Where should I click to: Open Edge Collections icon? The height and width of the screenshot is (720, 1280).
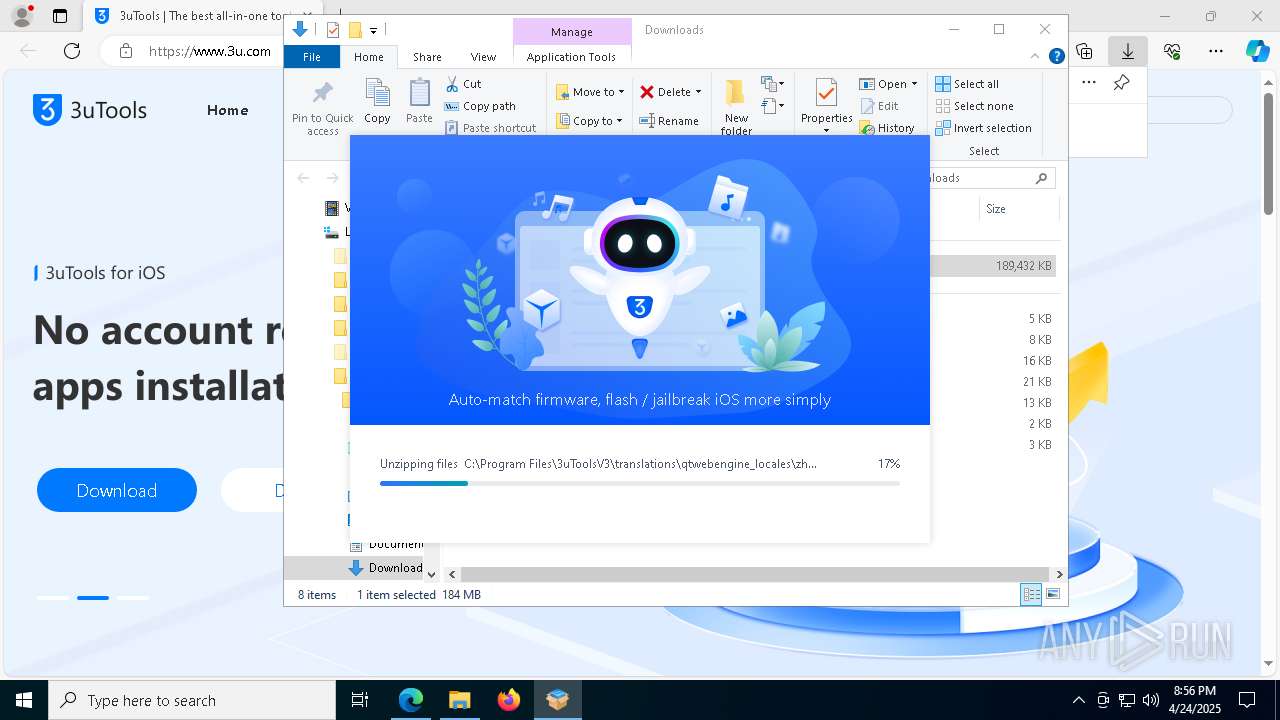(x=1084, y=51)
